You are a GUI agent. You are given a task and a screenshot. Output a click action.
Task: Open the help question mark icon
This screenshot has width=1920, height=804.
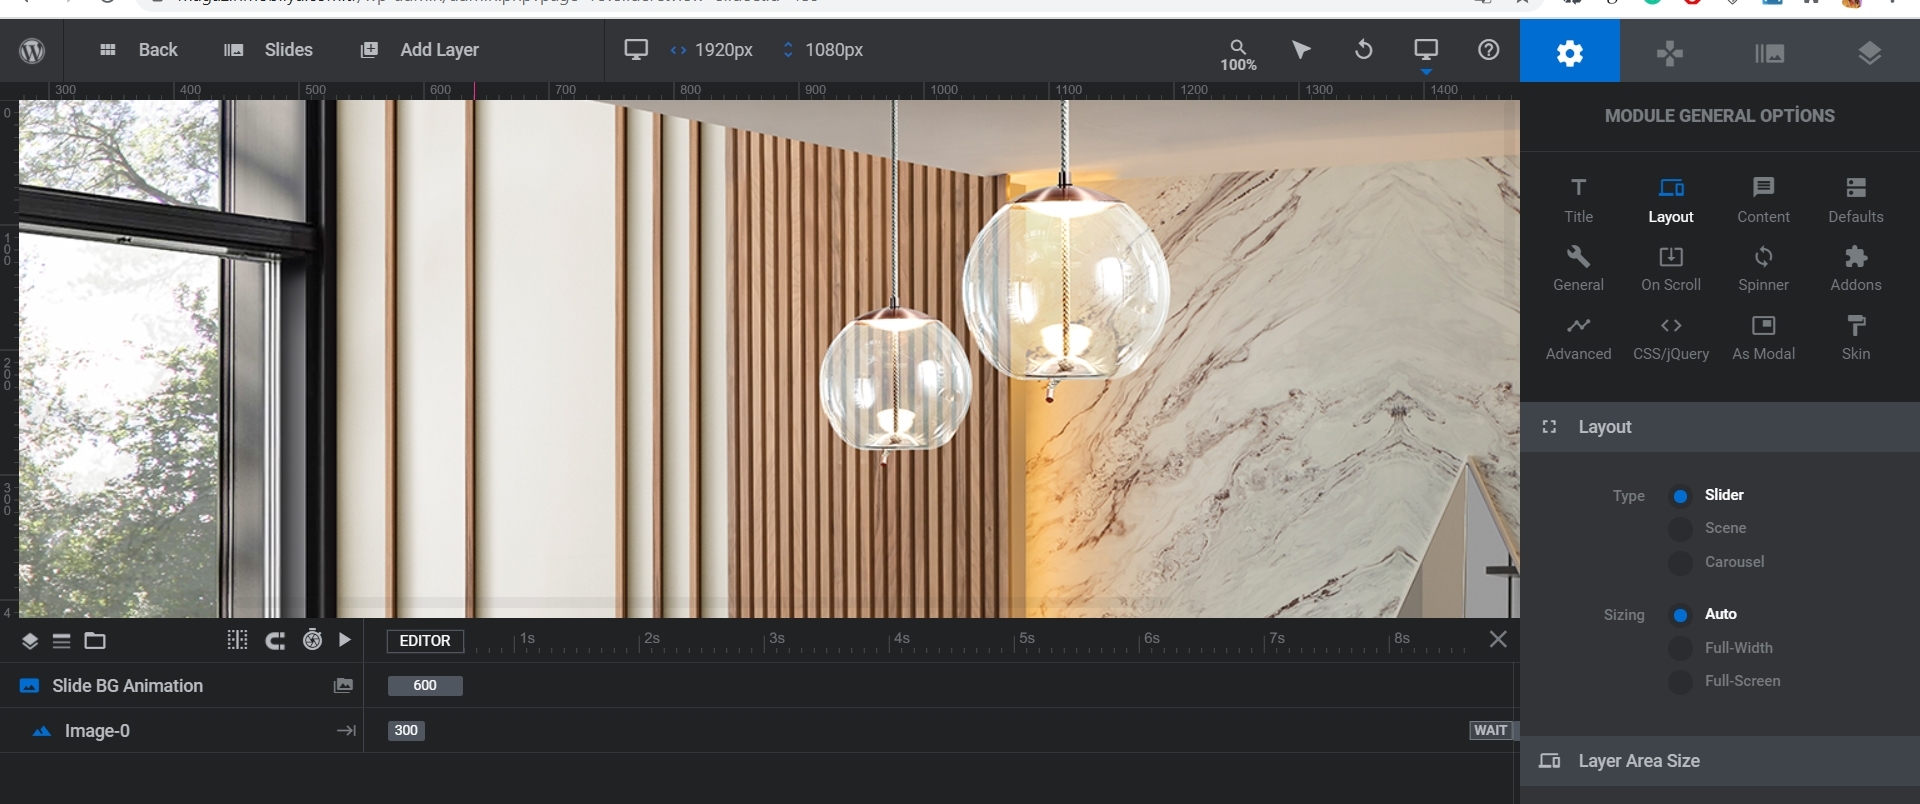(x=1488, y=50)
